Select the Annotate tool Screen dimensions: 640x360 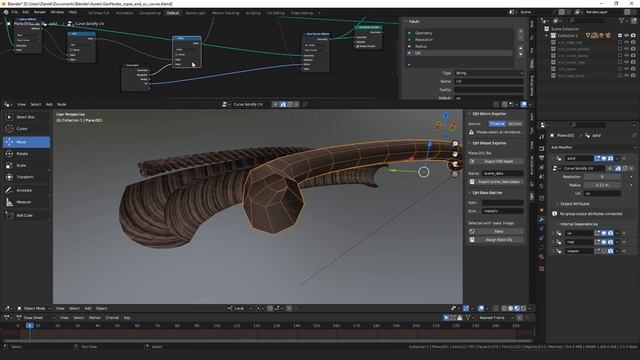click(27, 190)
